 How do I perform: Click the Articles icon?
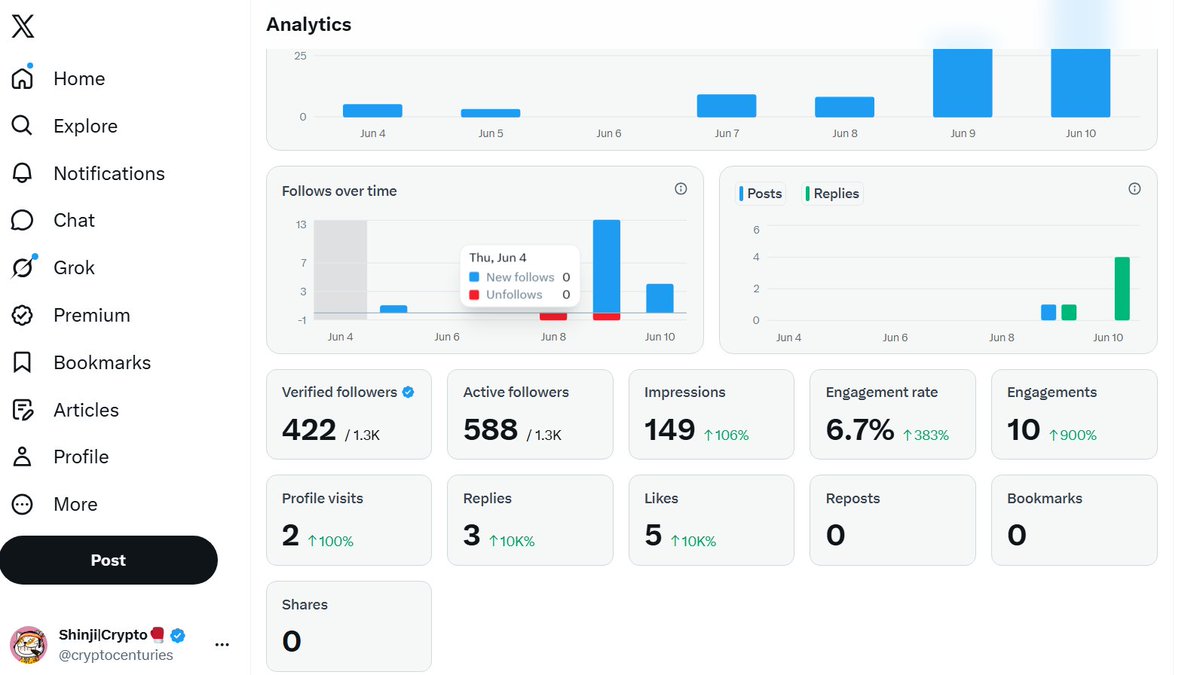click(x=22, y=410)
